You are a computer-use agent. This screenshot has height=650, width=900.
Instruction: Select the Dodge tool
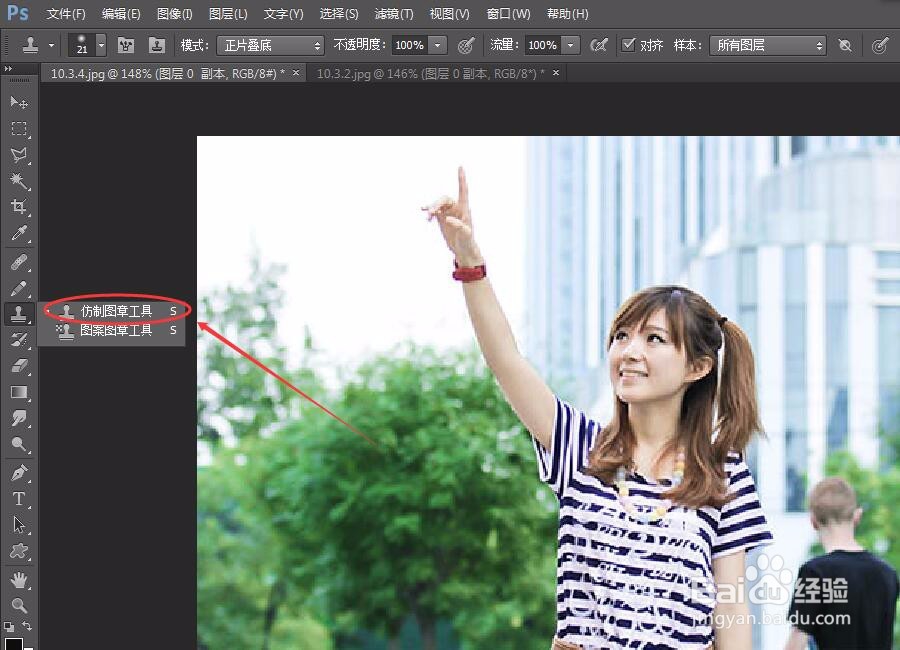pyautogui.click(x=18, y=444)
